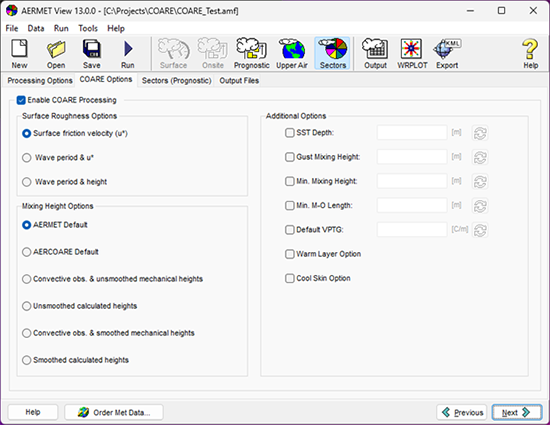The image size is (550, 425).
Task: Choose Smoothed calculated heights
Action: click(x=26, y=360)
